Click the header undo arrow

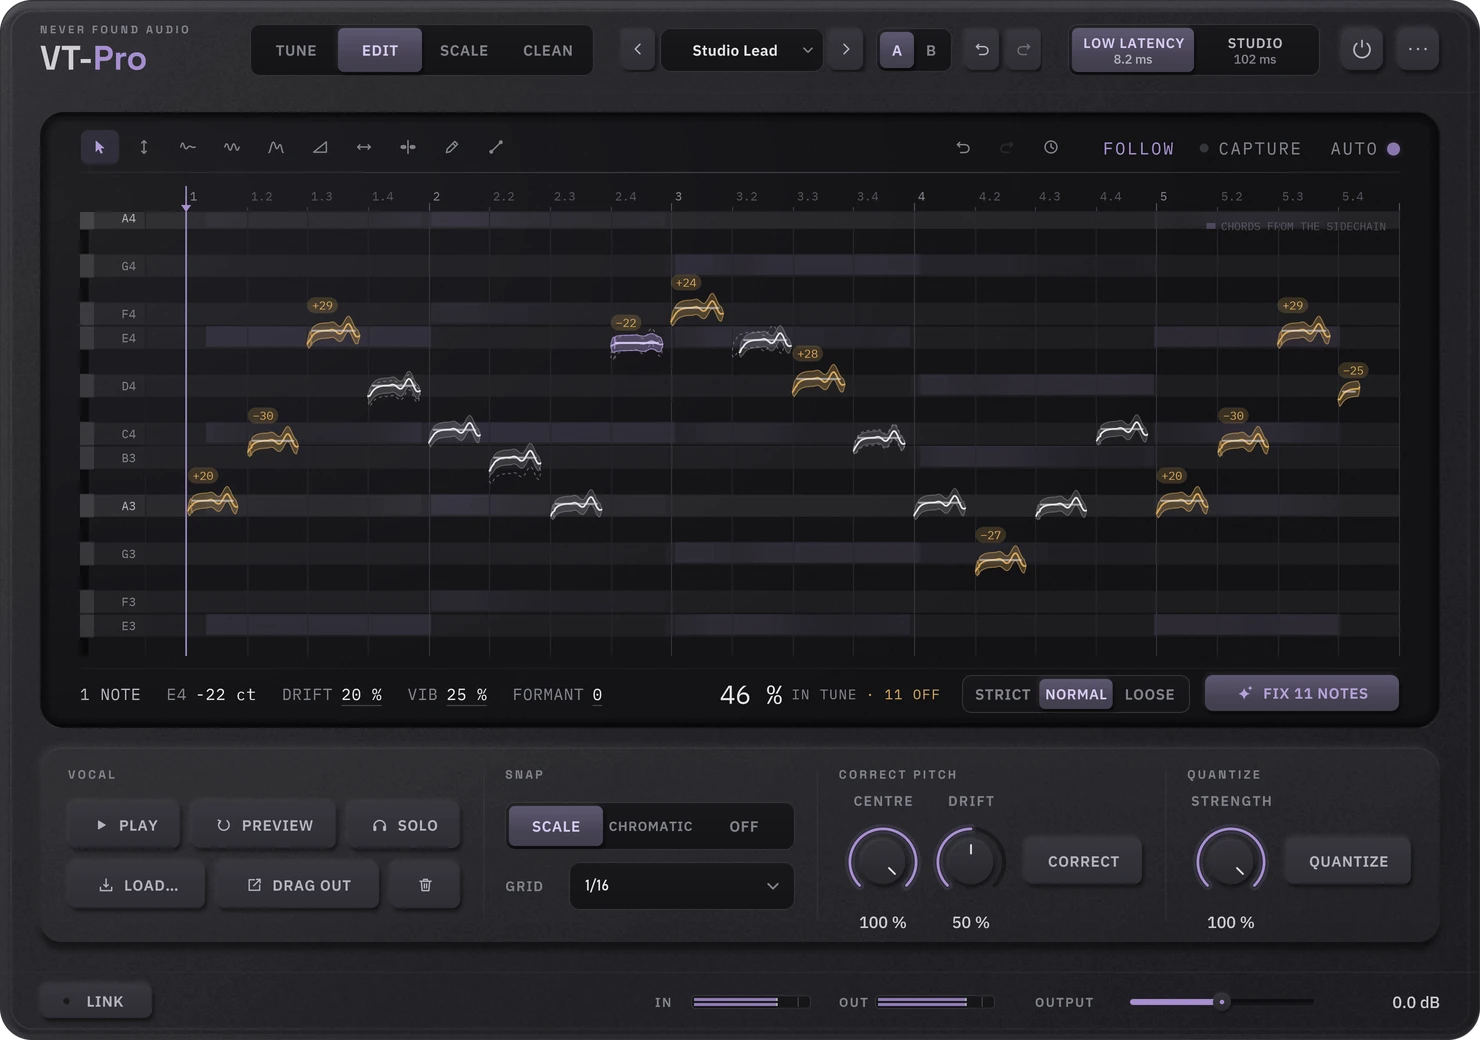[982, 50]
